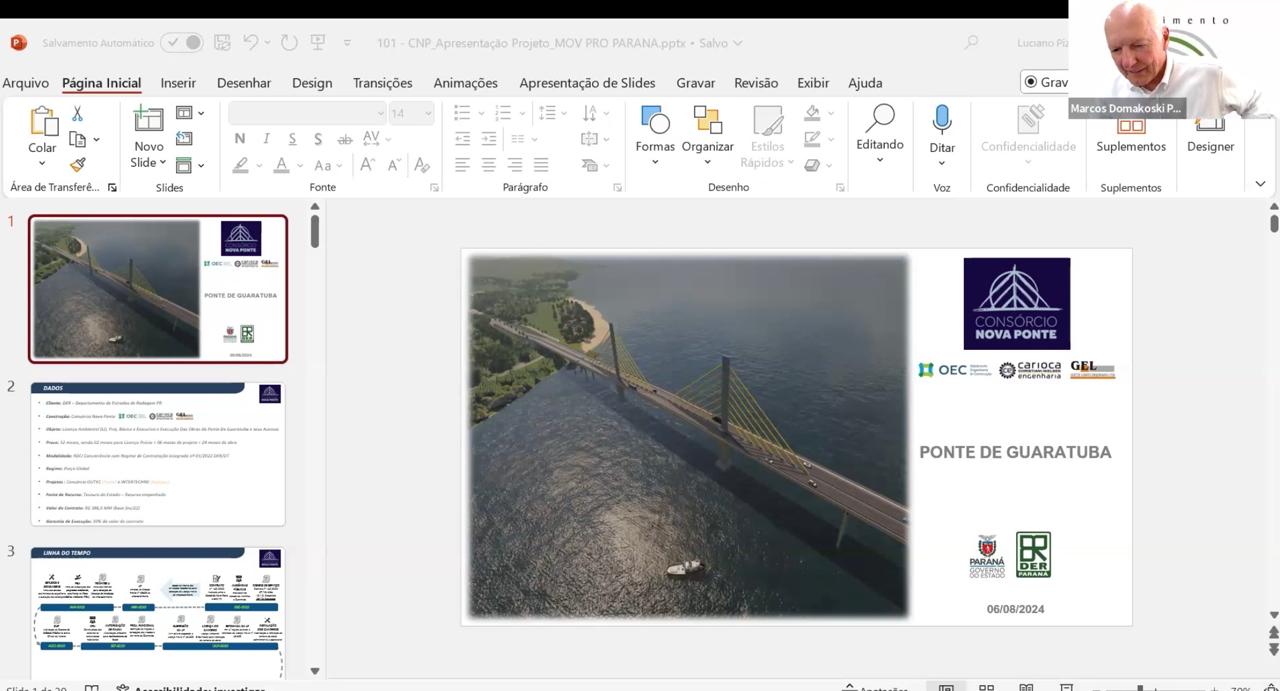Open the Designer pane

1210,145
